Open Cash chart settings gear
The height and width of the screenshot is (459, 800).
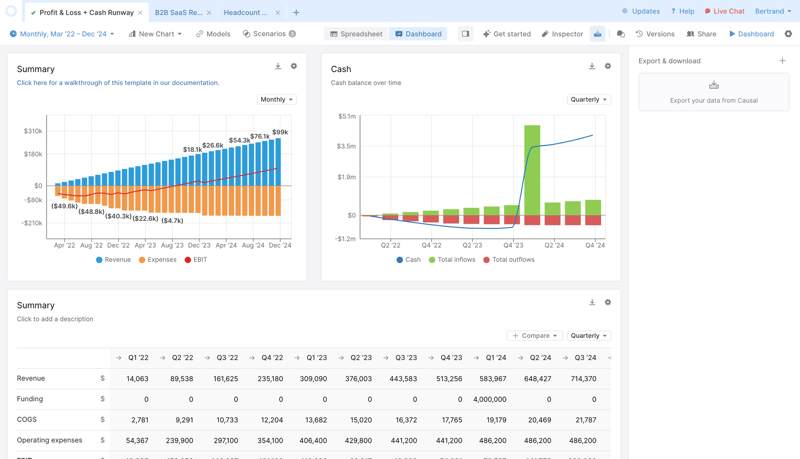click(x=608, y=67)
